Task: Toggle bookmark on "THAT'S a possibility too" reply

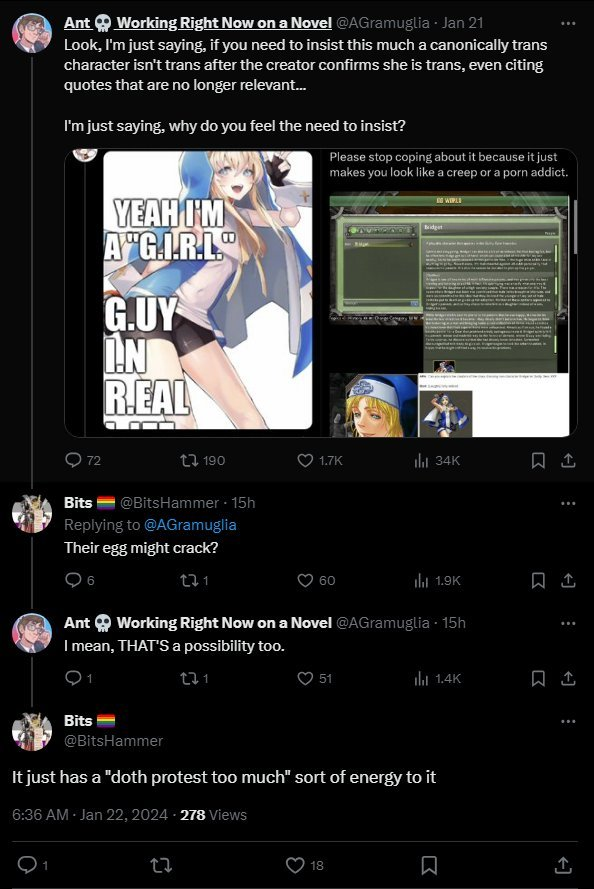Action: [538, 678]
